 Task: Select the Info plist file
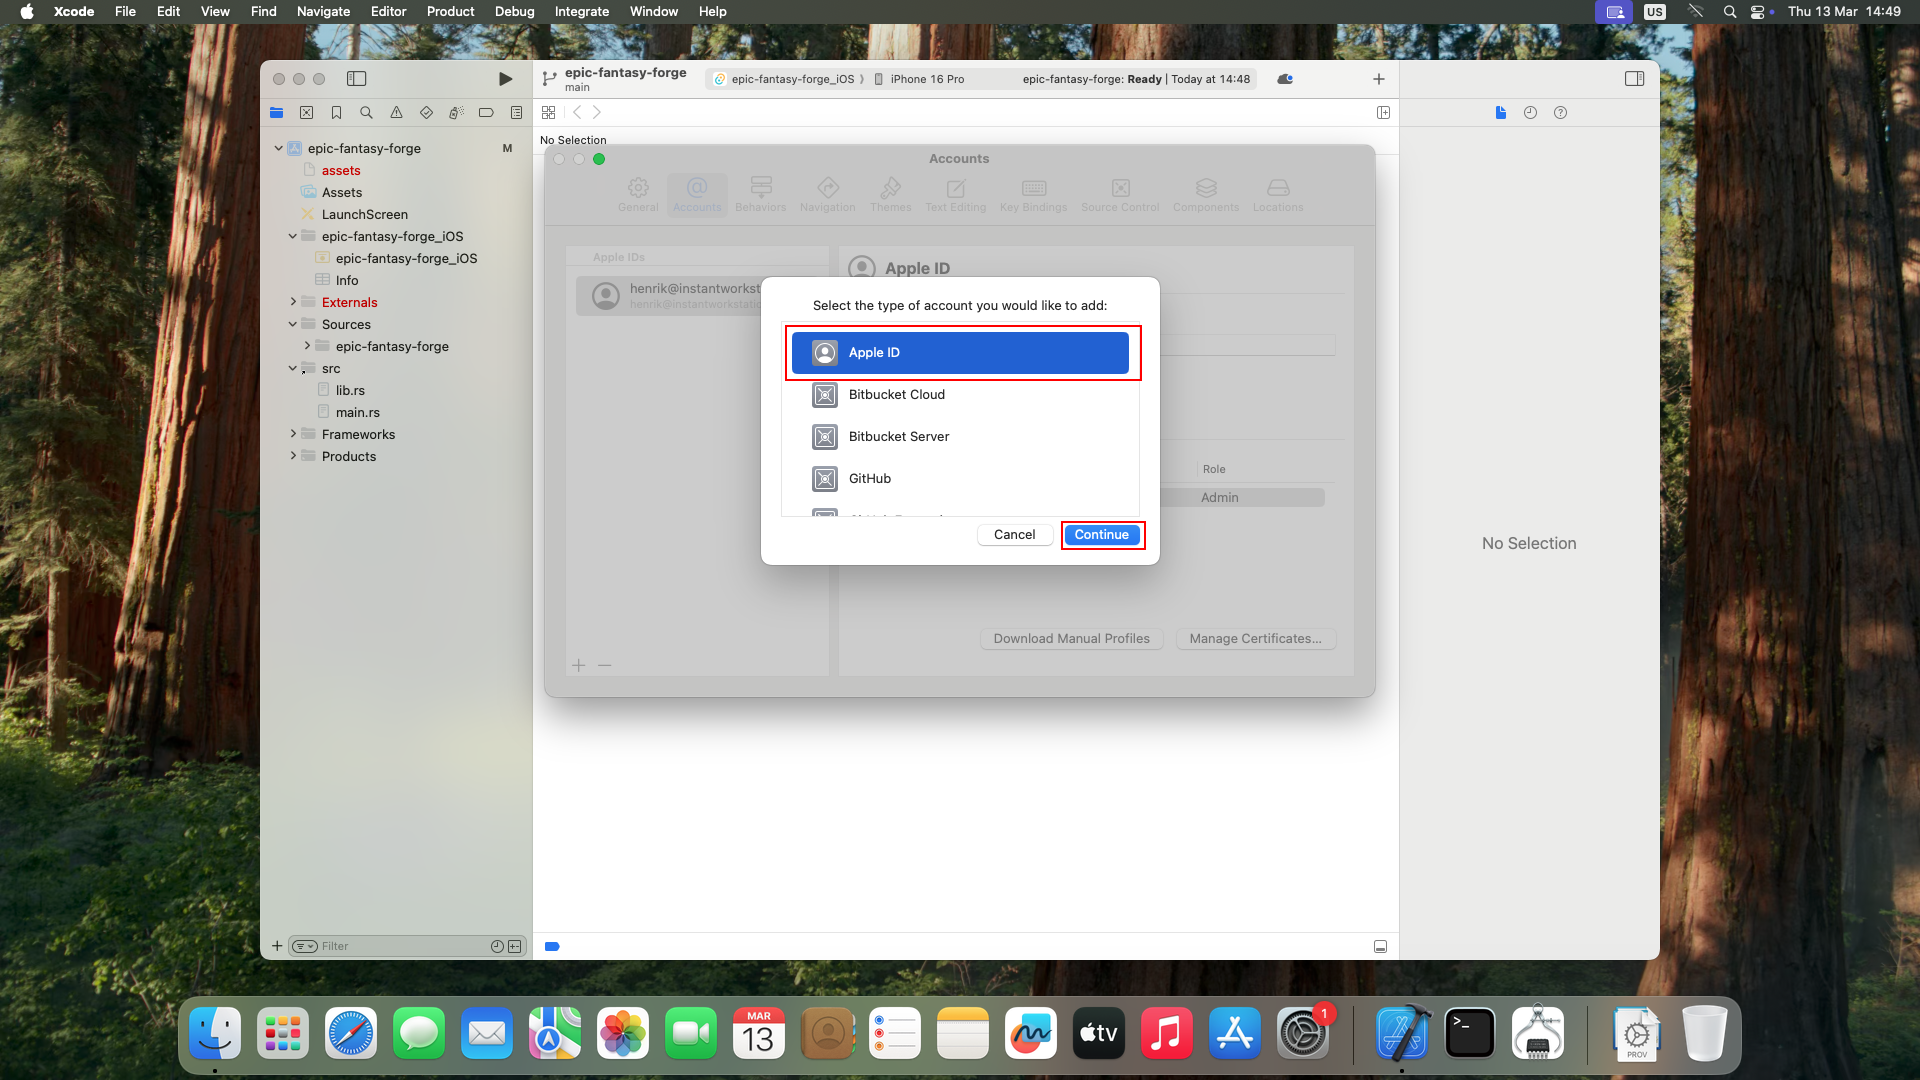point(346,280)
